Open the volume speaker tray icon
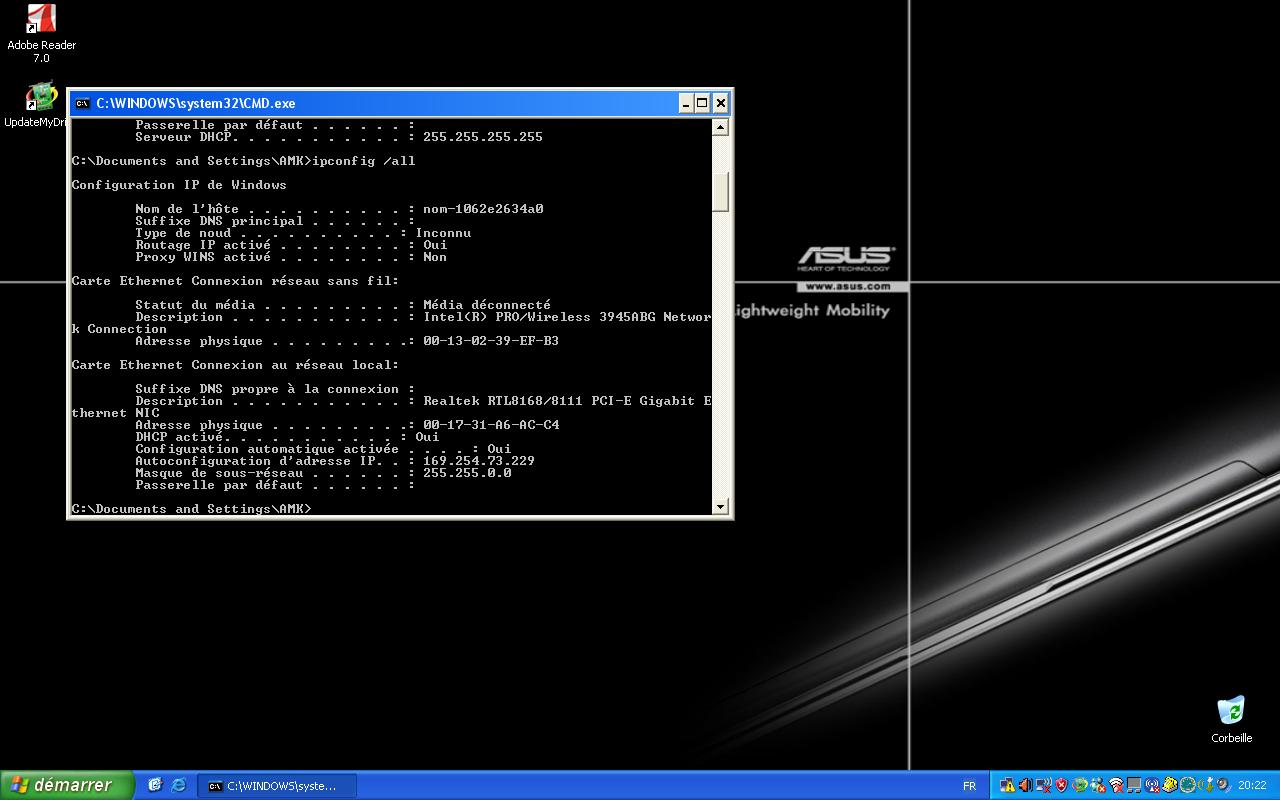This screenshot has width=1280, height=800. pyautogui.click(x=1025, y=785)
